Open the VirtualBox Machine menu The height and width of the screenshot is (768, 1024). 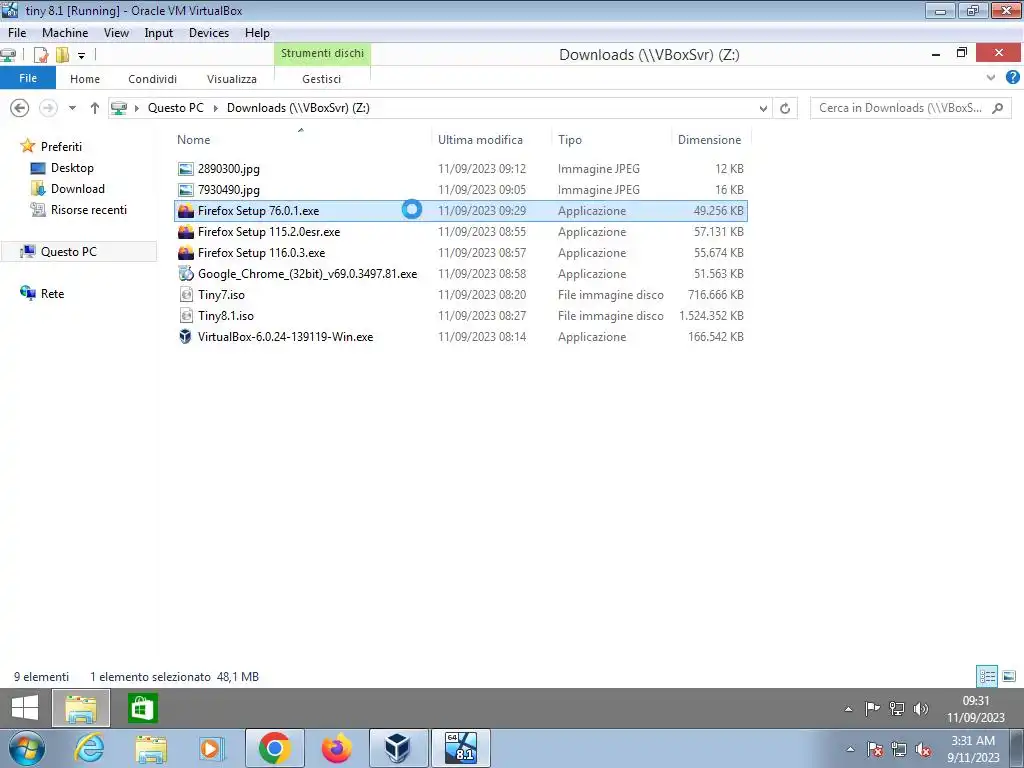pyautogui.click(x=65, y=33)
